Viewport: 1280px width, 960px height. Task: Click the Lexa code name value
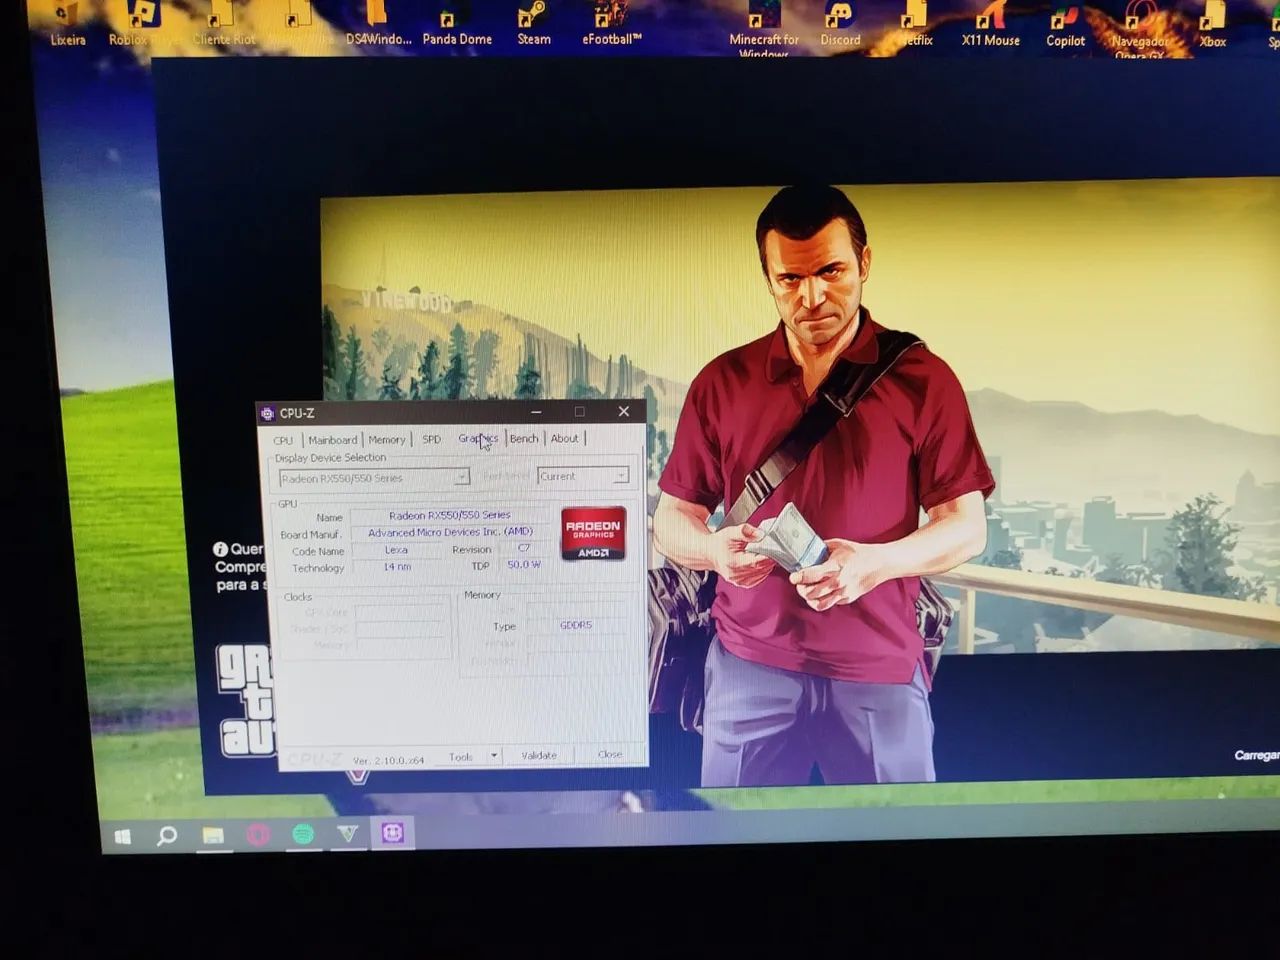click(396, 550)
